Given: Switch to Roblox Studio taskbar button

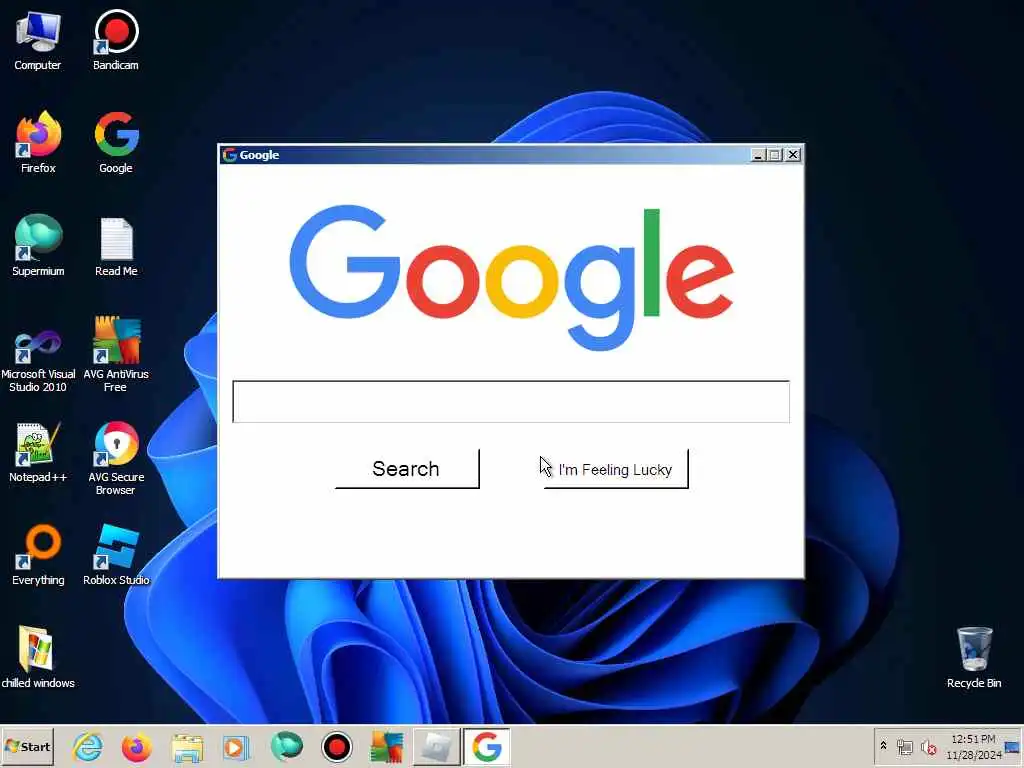Looking at the screenshot, I should pos(436,746).
